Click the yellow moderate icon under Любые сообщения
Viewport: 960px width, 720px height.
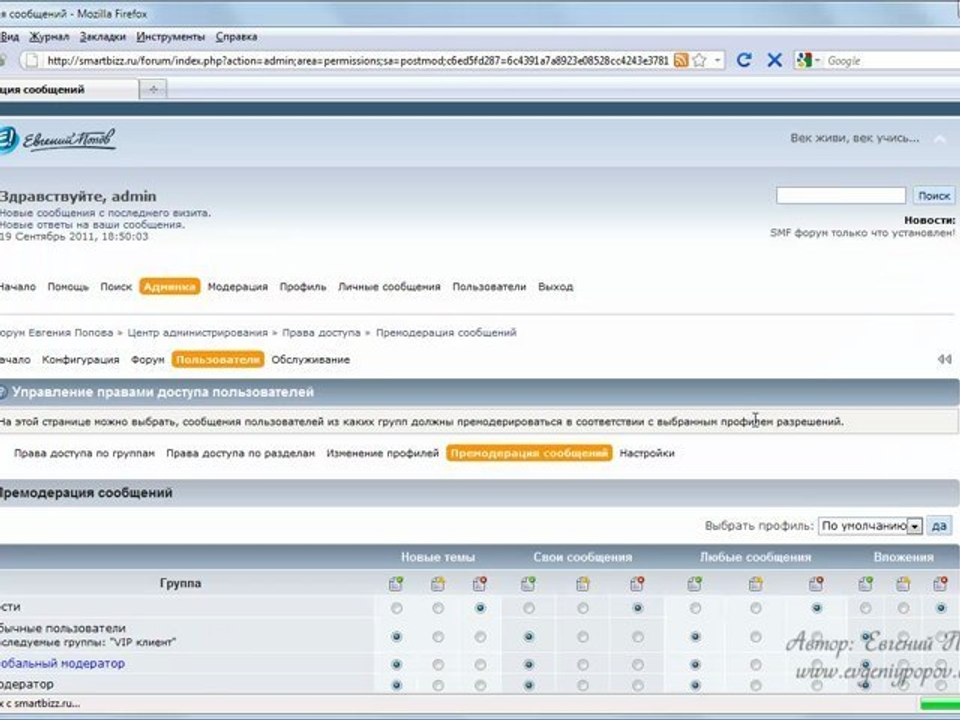(x=756, y=583)
